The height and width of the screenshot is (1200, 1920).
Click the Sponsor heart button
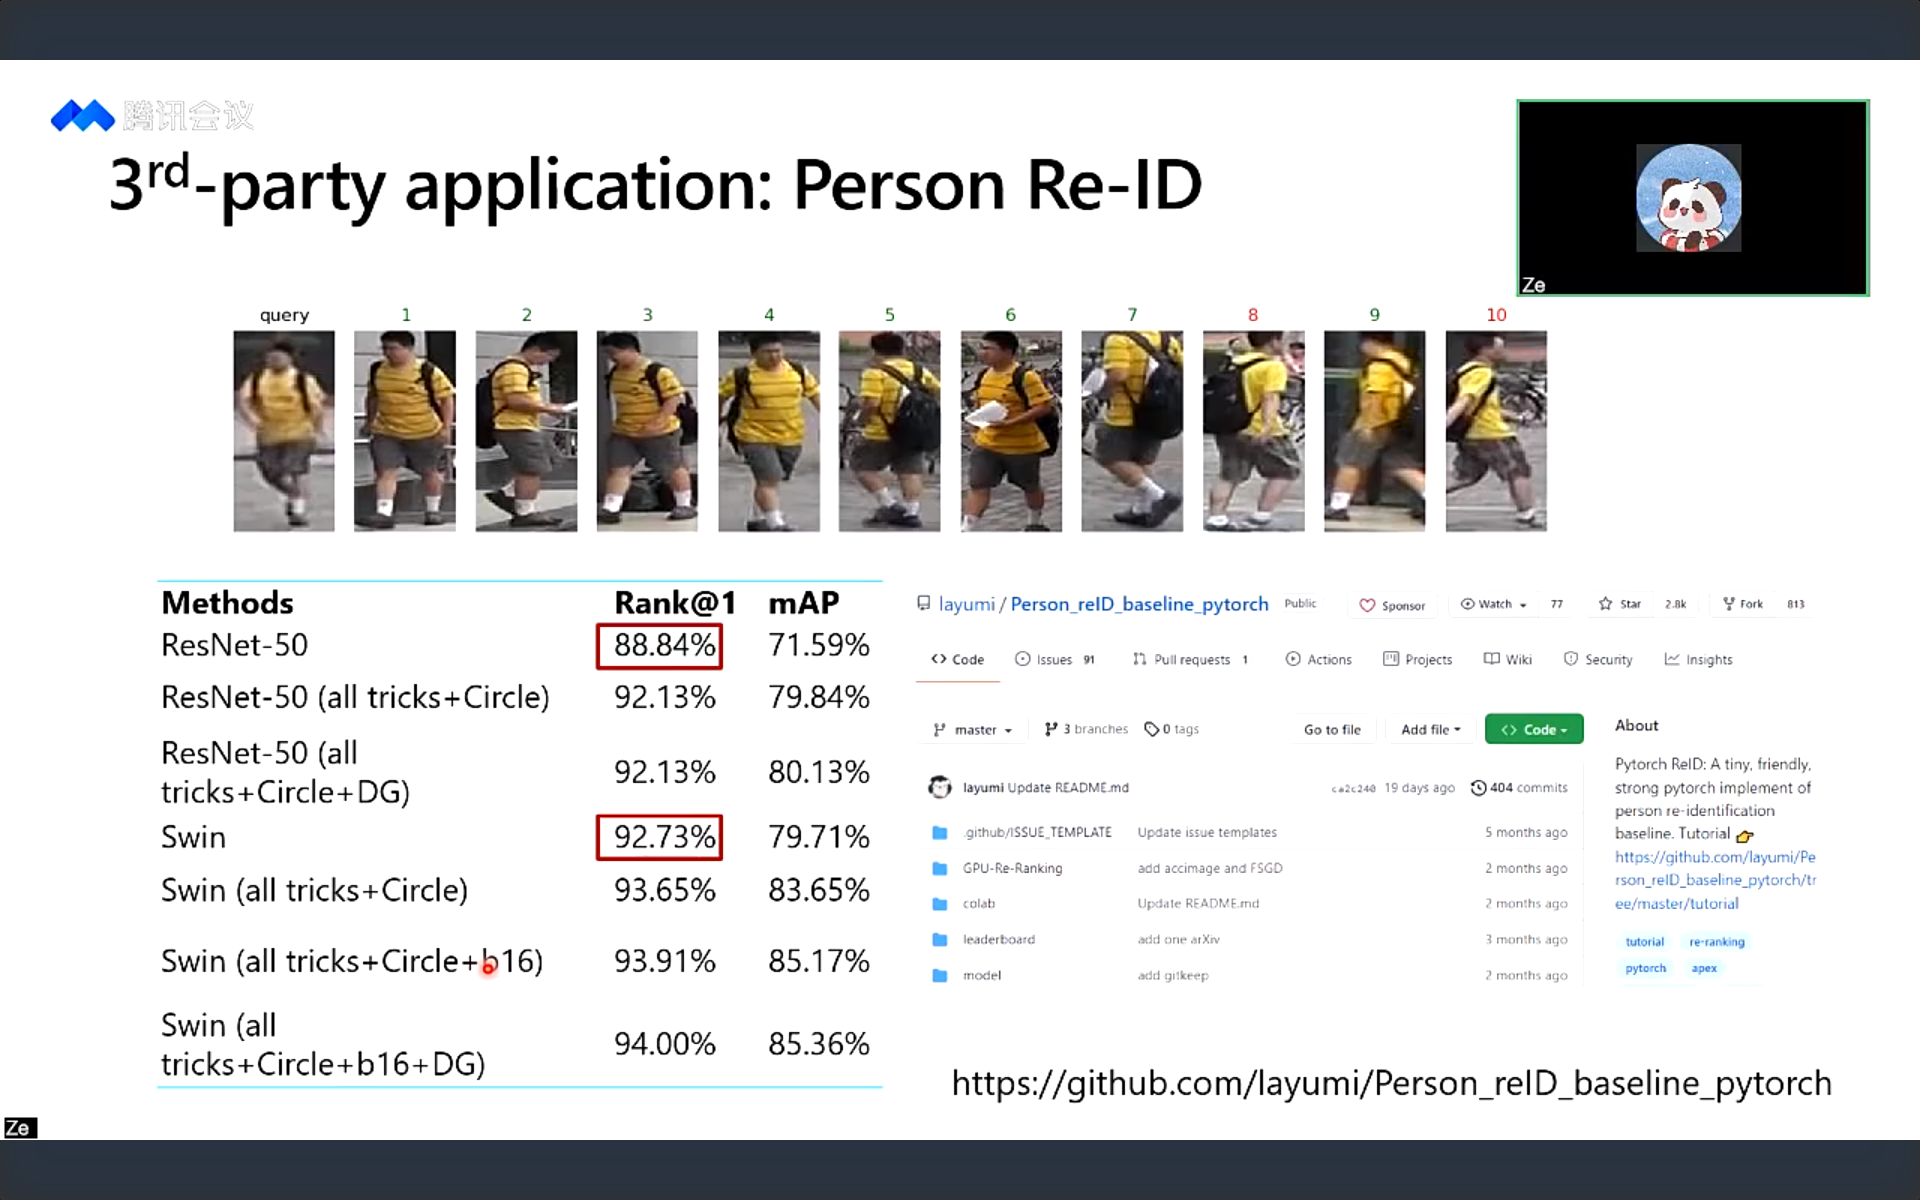[x=1392, y=605]
